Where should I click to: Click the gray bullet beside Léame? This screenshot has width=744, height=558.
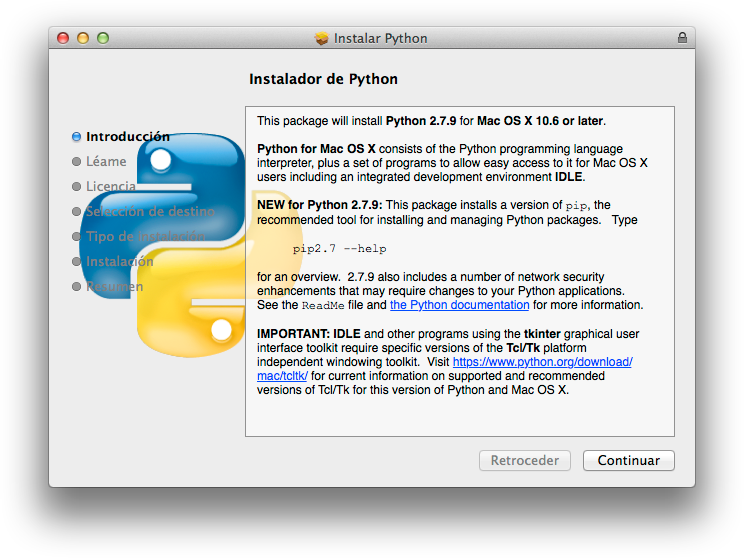(x=76, y=161)
